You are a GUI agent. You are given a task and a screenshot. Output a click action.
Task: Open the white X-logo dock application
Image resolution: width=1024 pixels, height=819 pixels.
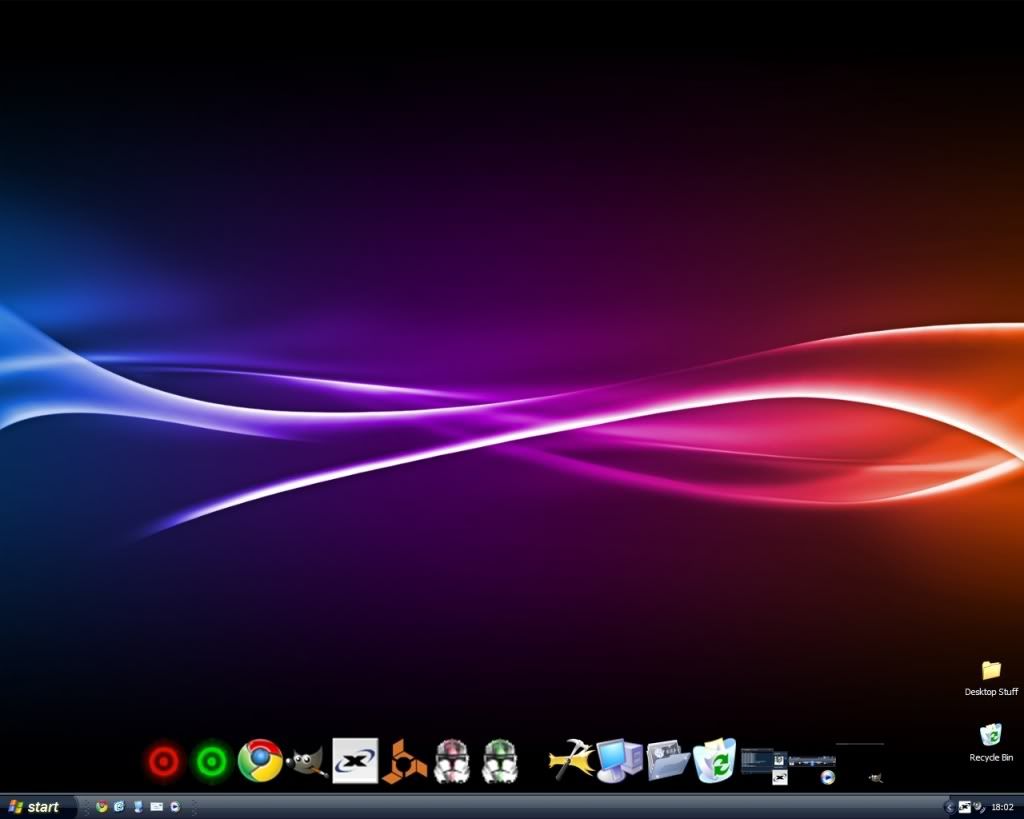pyautogui.click(x=355, y=761)
